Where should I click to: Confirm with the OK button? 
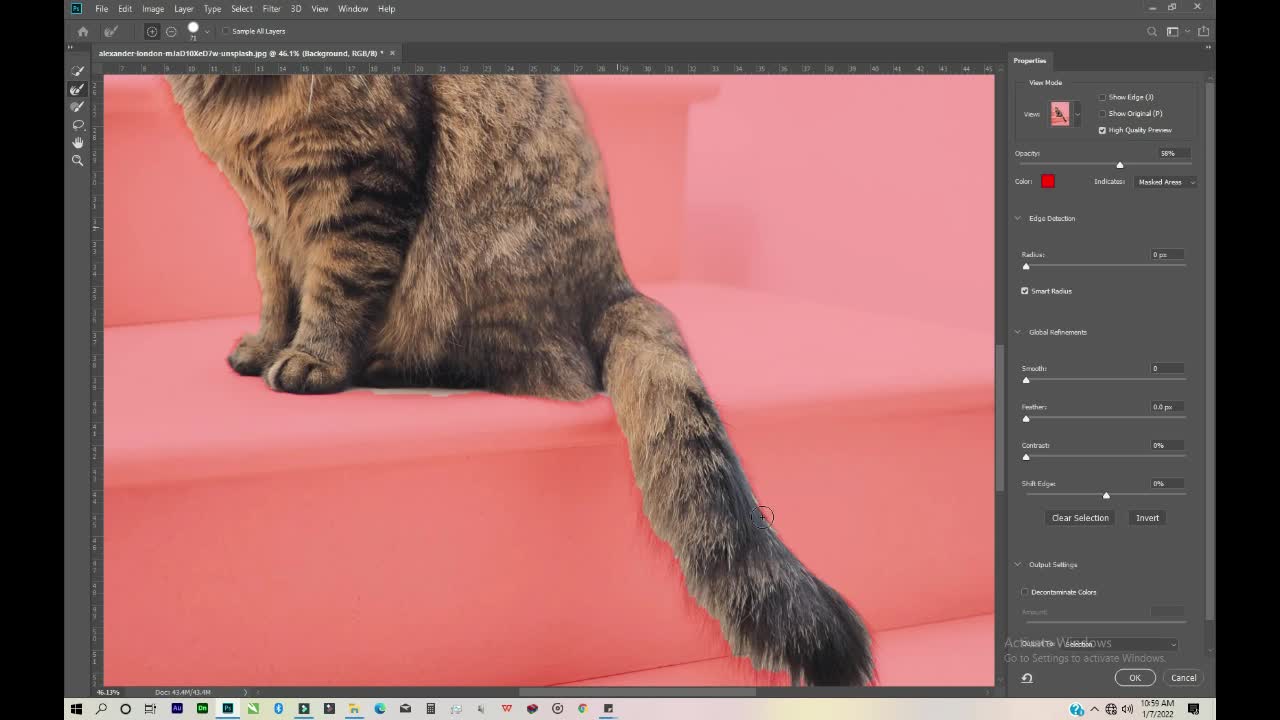click(x=1135, y=678)
